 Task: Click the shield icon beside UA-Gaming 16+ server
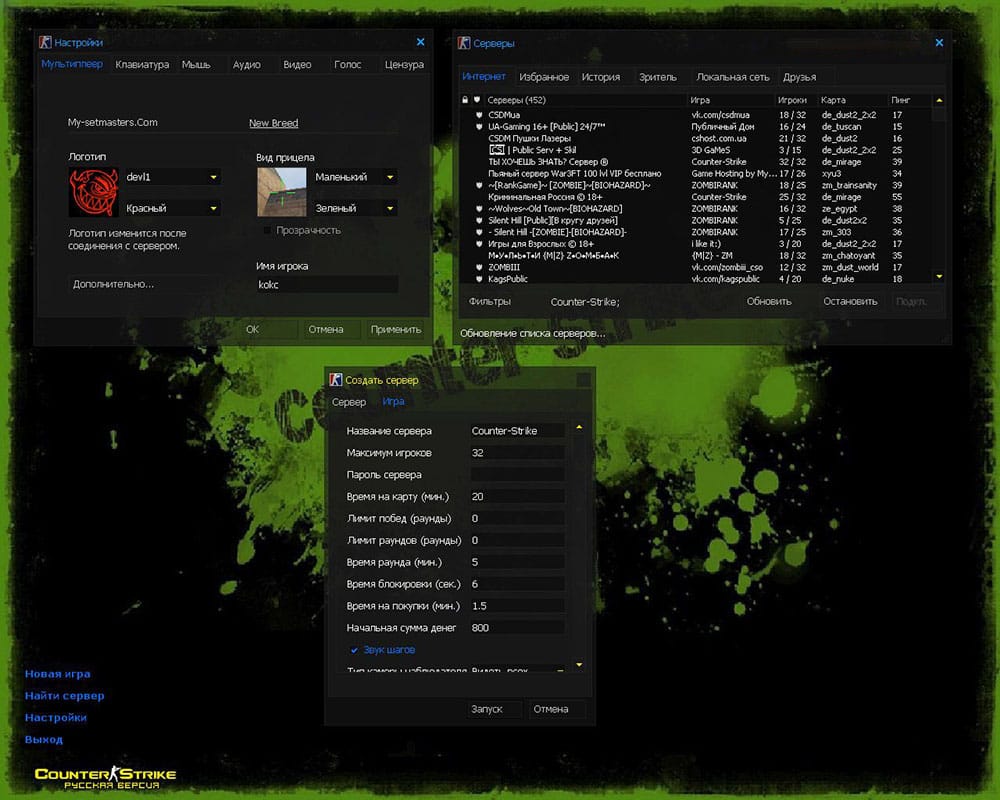tap(479, 126)
